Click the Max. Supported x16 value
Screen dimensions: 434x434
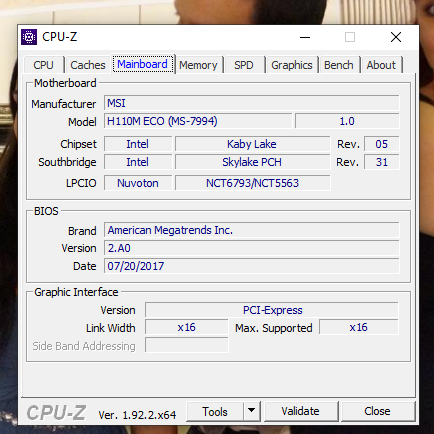pyautogui.click(x=359, y=327)
